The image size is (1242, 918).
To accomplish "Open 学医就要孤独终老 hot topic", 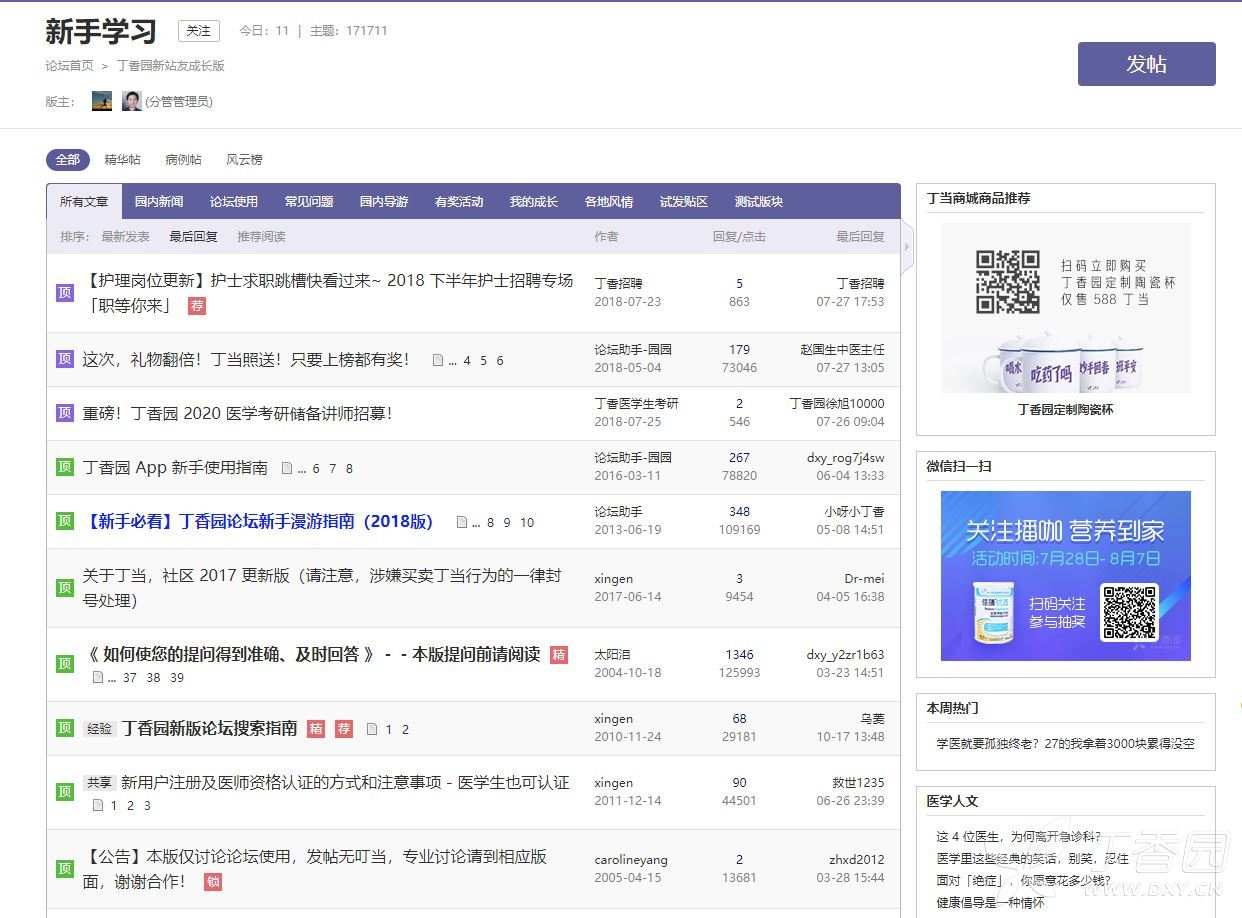I will click(1066, 744).
